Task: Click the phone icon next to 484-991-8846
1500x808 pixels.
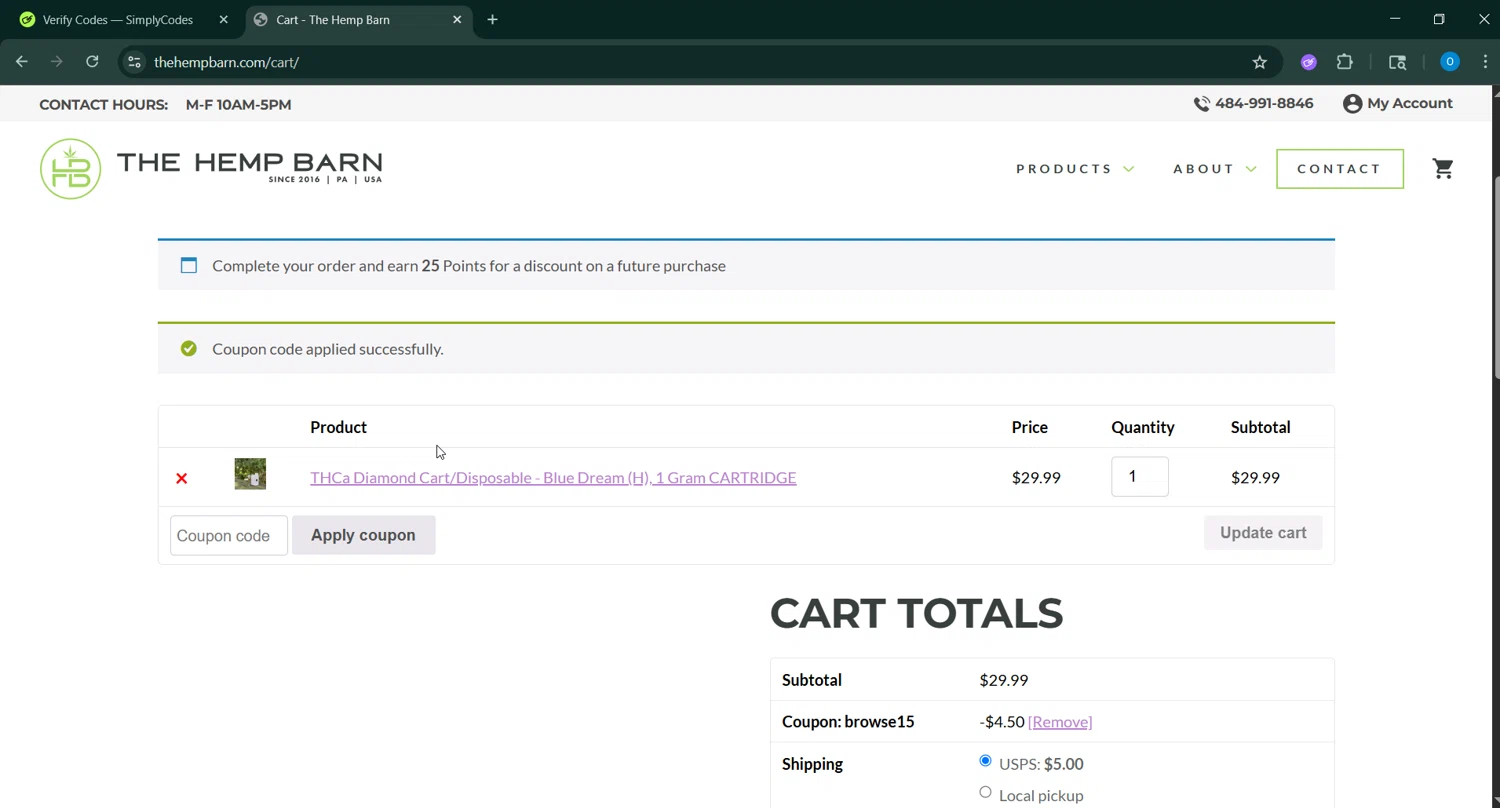Action: click(1201, 104)
